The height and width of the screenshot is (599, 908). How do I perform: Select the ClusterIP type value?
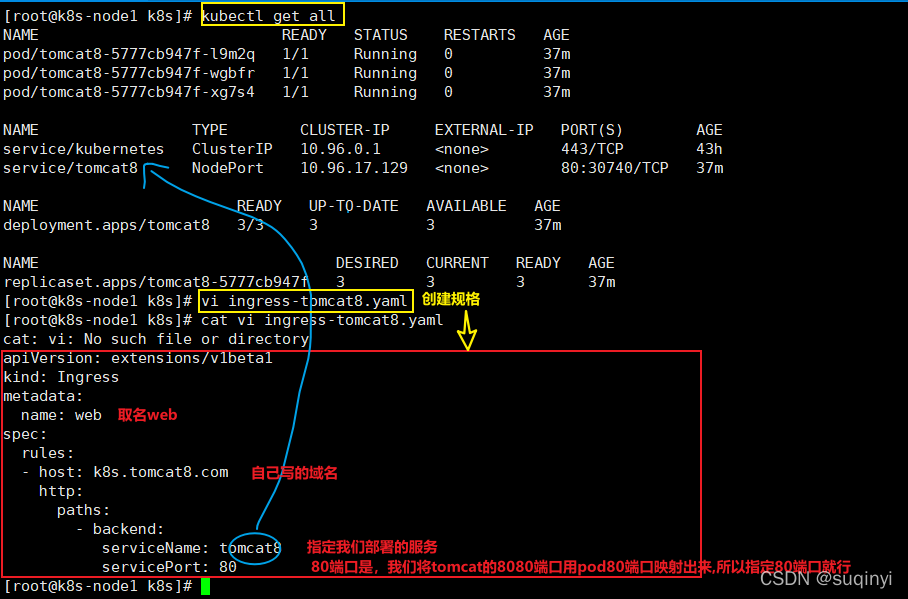232,149
